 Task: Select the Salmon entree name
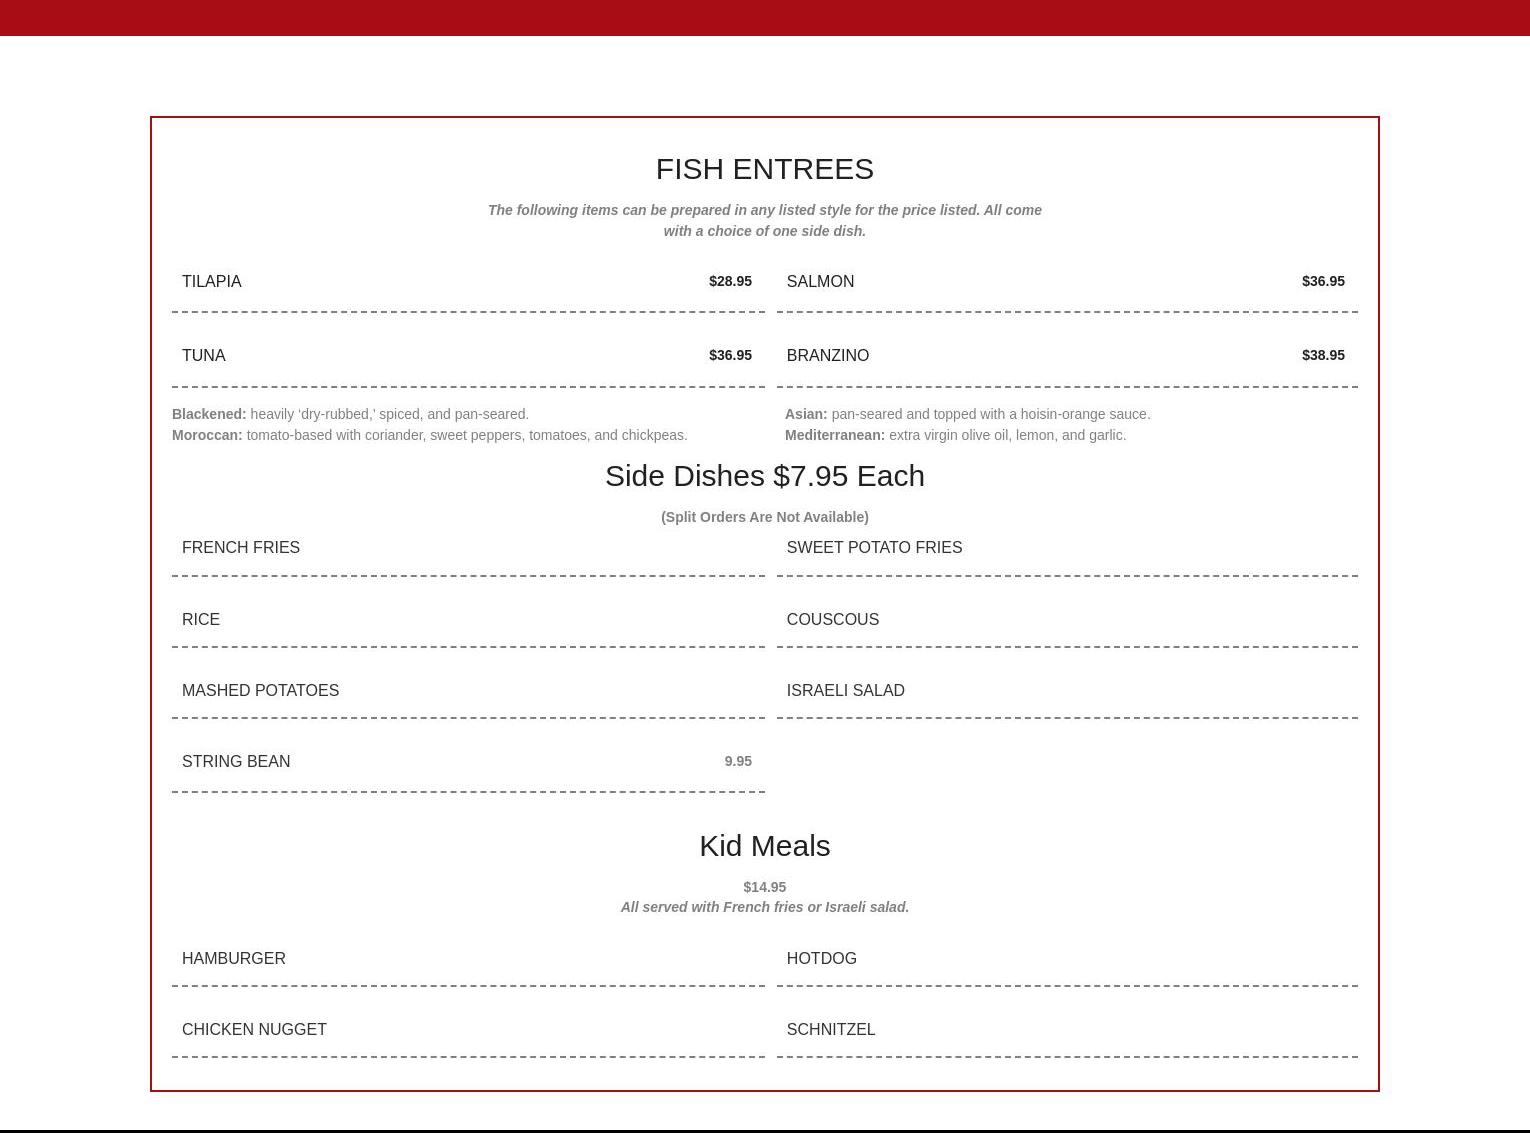coord(820,282)
